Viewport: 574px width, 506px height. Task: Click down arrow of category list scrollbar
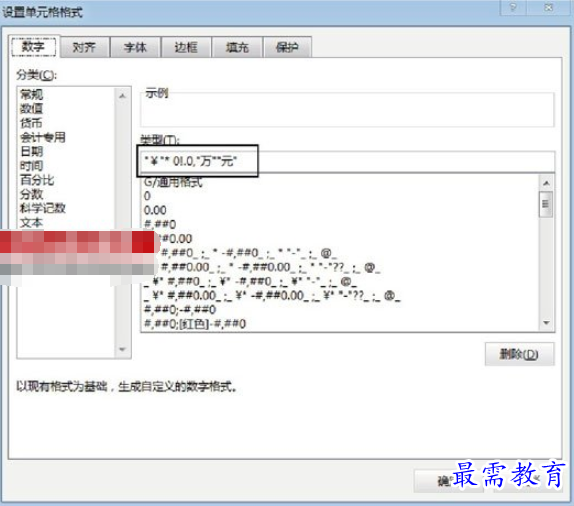(123, 350)
